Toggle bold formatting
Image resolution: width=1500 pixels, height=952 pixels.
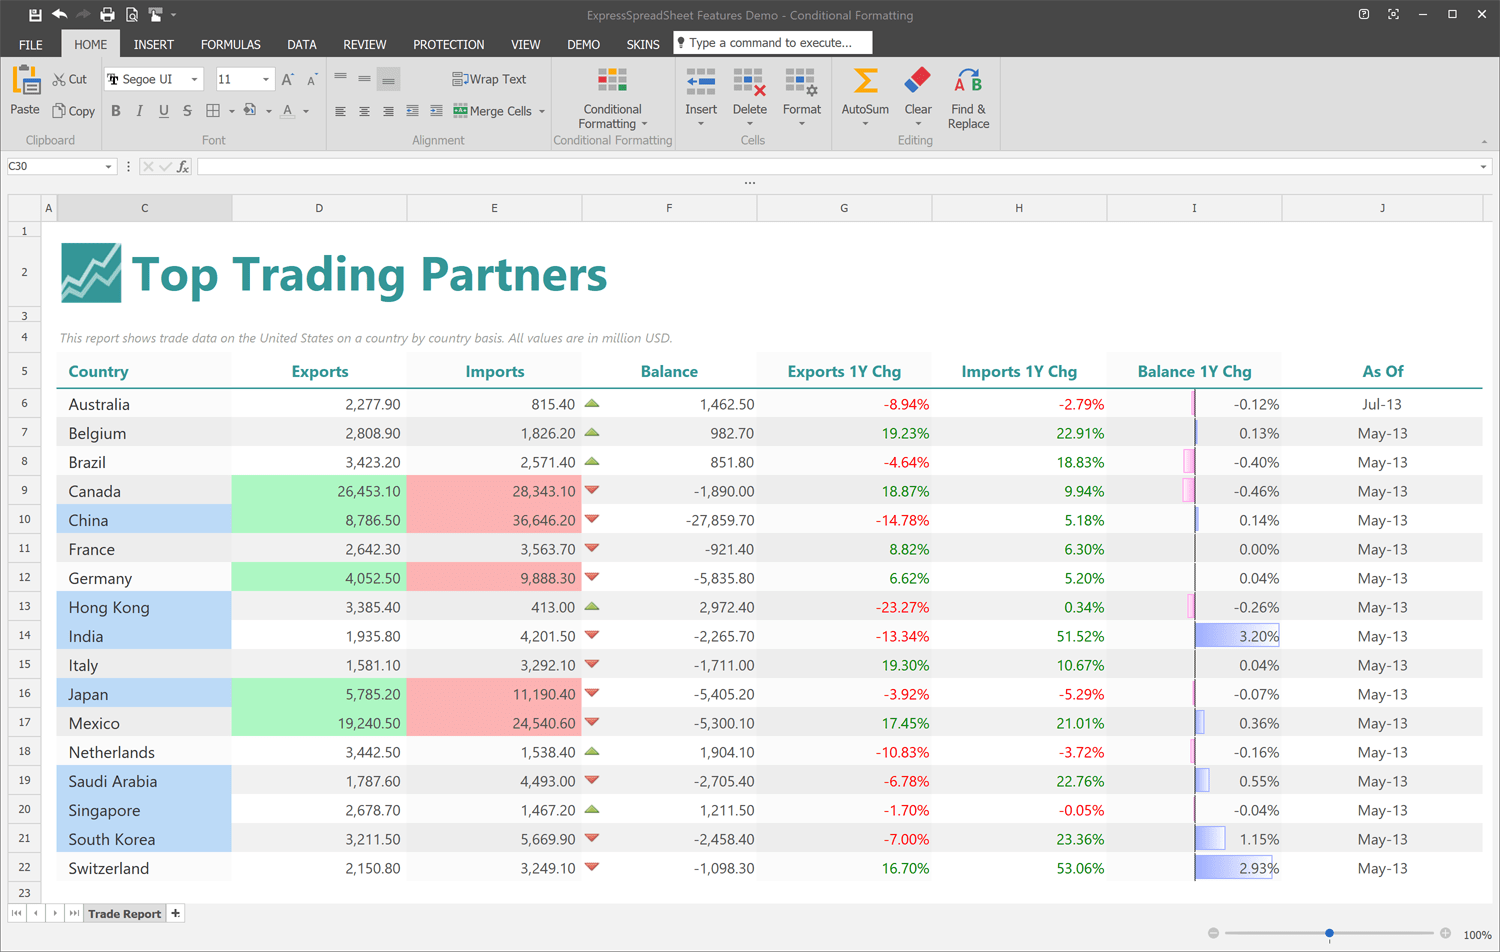point(116,111)
